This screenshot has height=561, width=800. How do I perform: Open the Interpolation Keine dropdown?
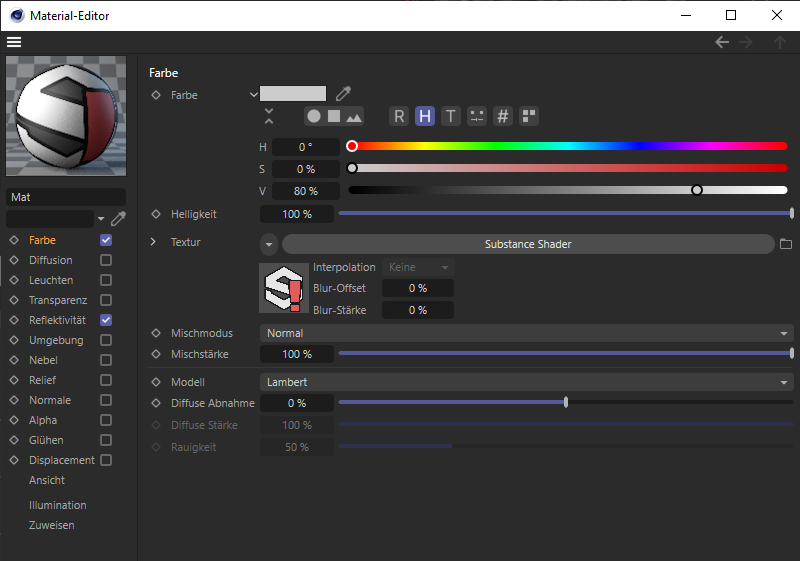(418, 267)
